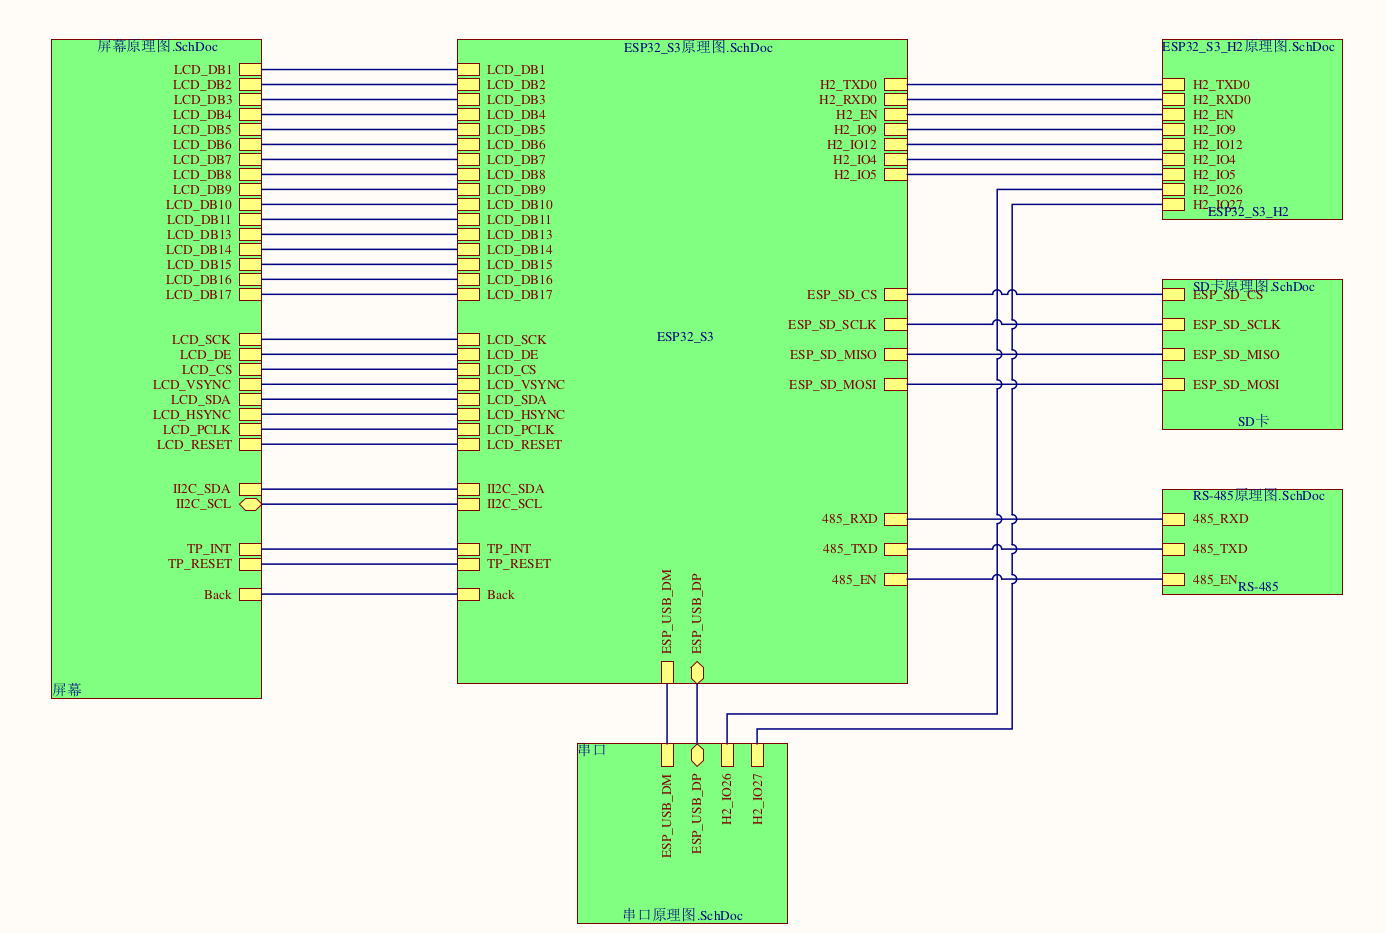Click the H2_IO9 entry on the ESP32_S3_H2 sheet

click(x=1174, y=130)
